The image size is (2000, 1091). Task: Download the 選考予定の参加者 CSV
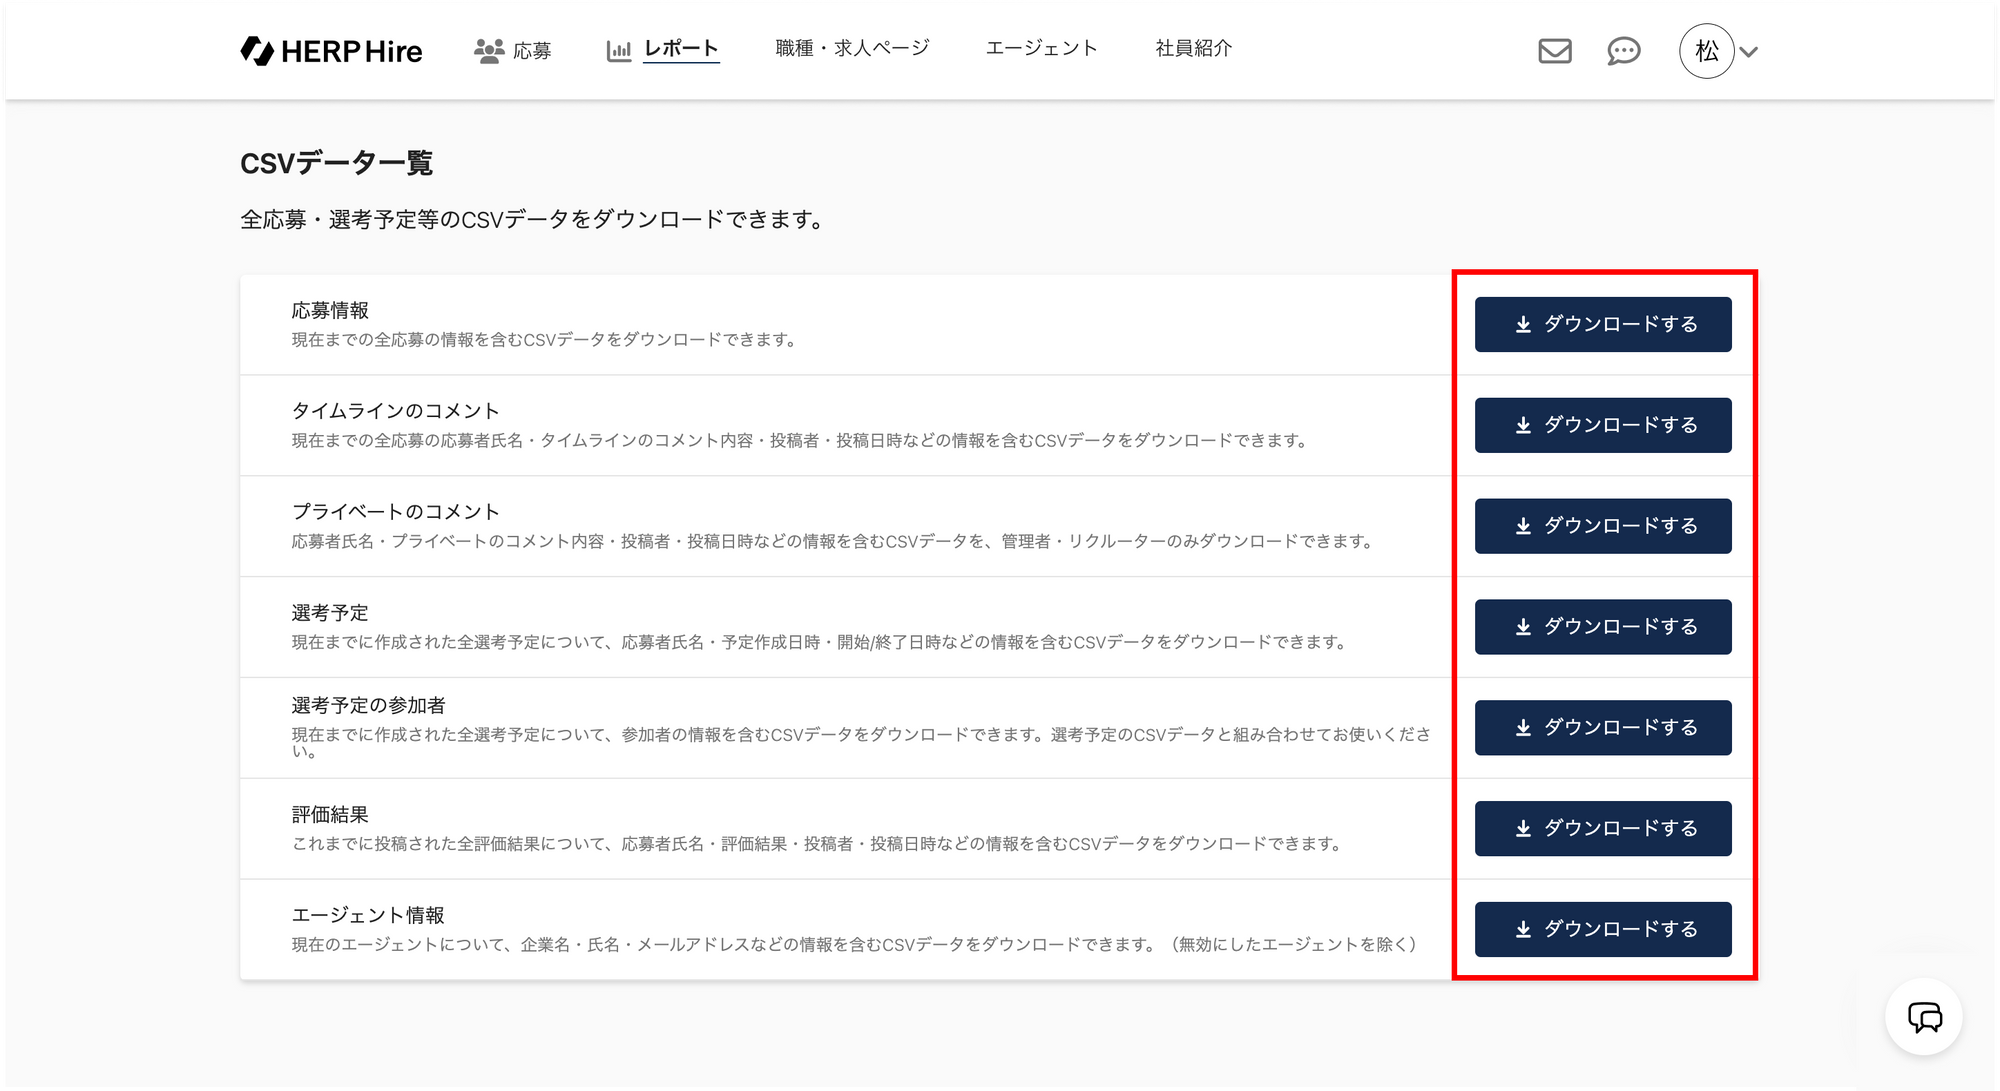(x=1602, y=728)
